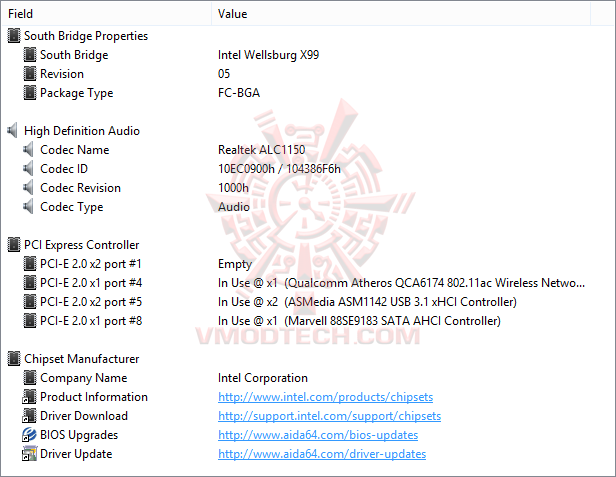Select the PCI Express Controller group label
616x477 pixels.
point(81,245)
